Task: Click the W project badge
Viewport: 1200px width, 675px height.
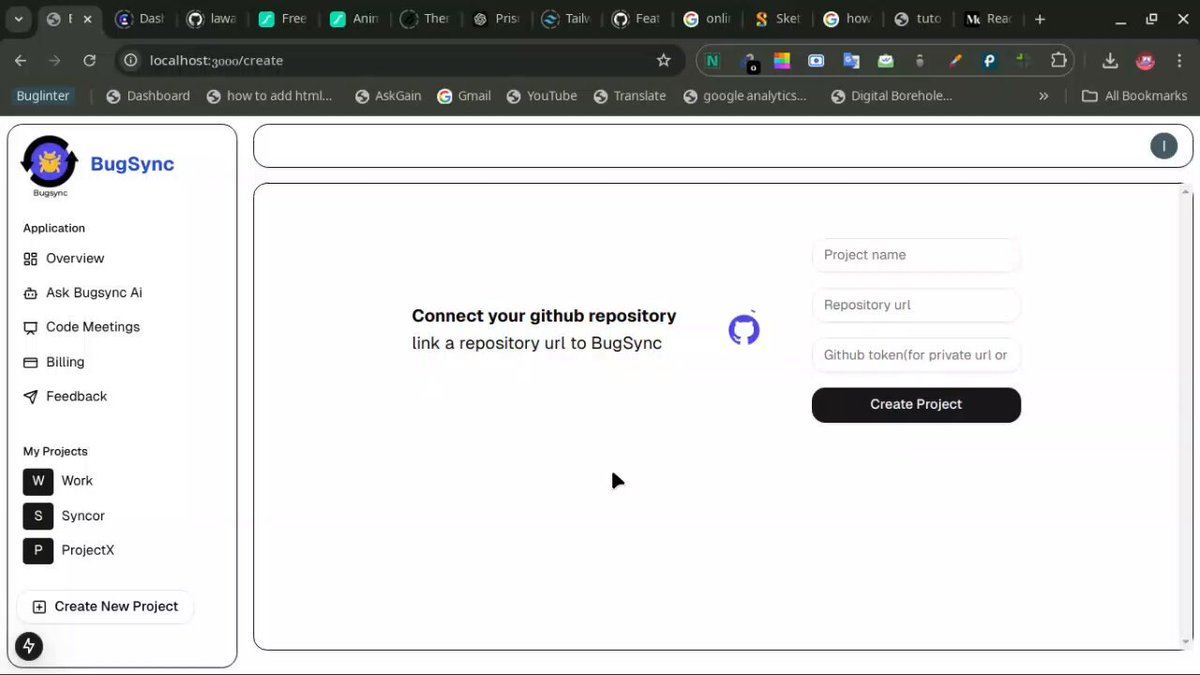Action: tap(38, 481)
